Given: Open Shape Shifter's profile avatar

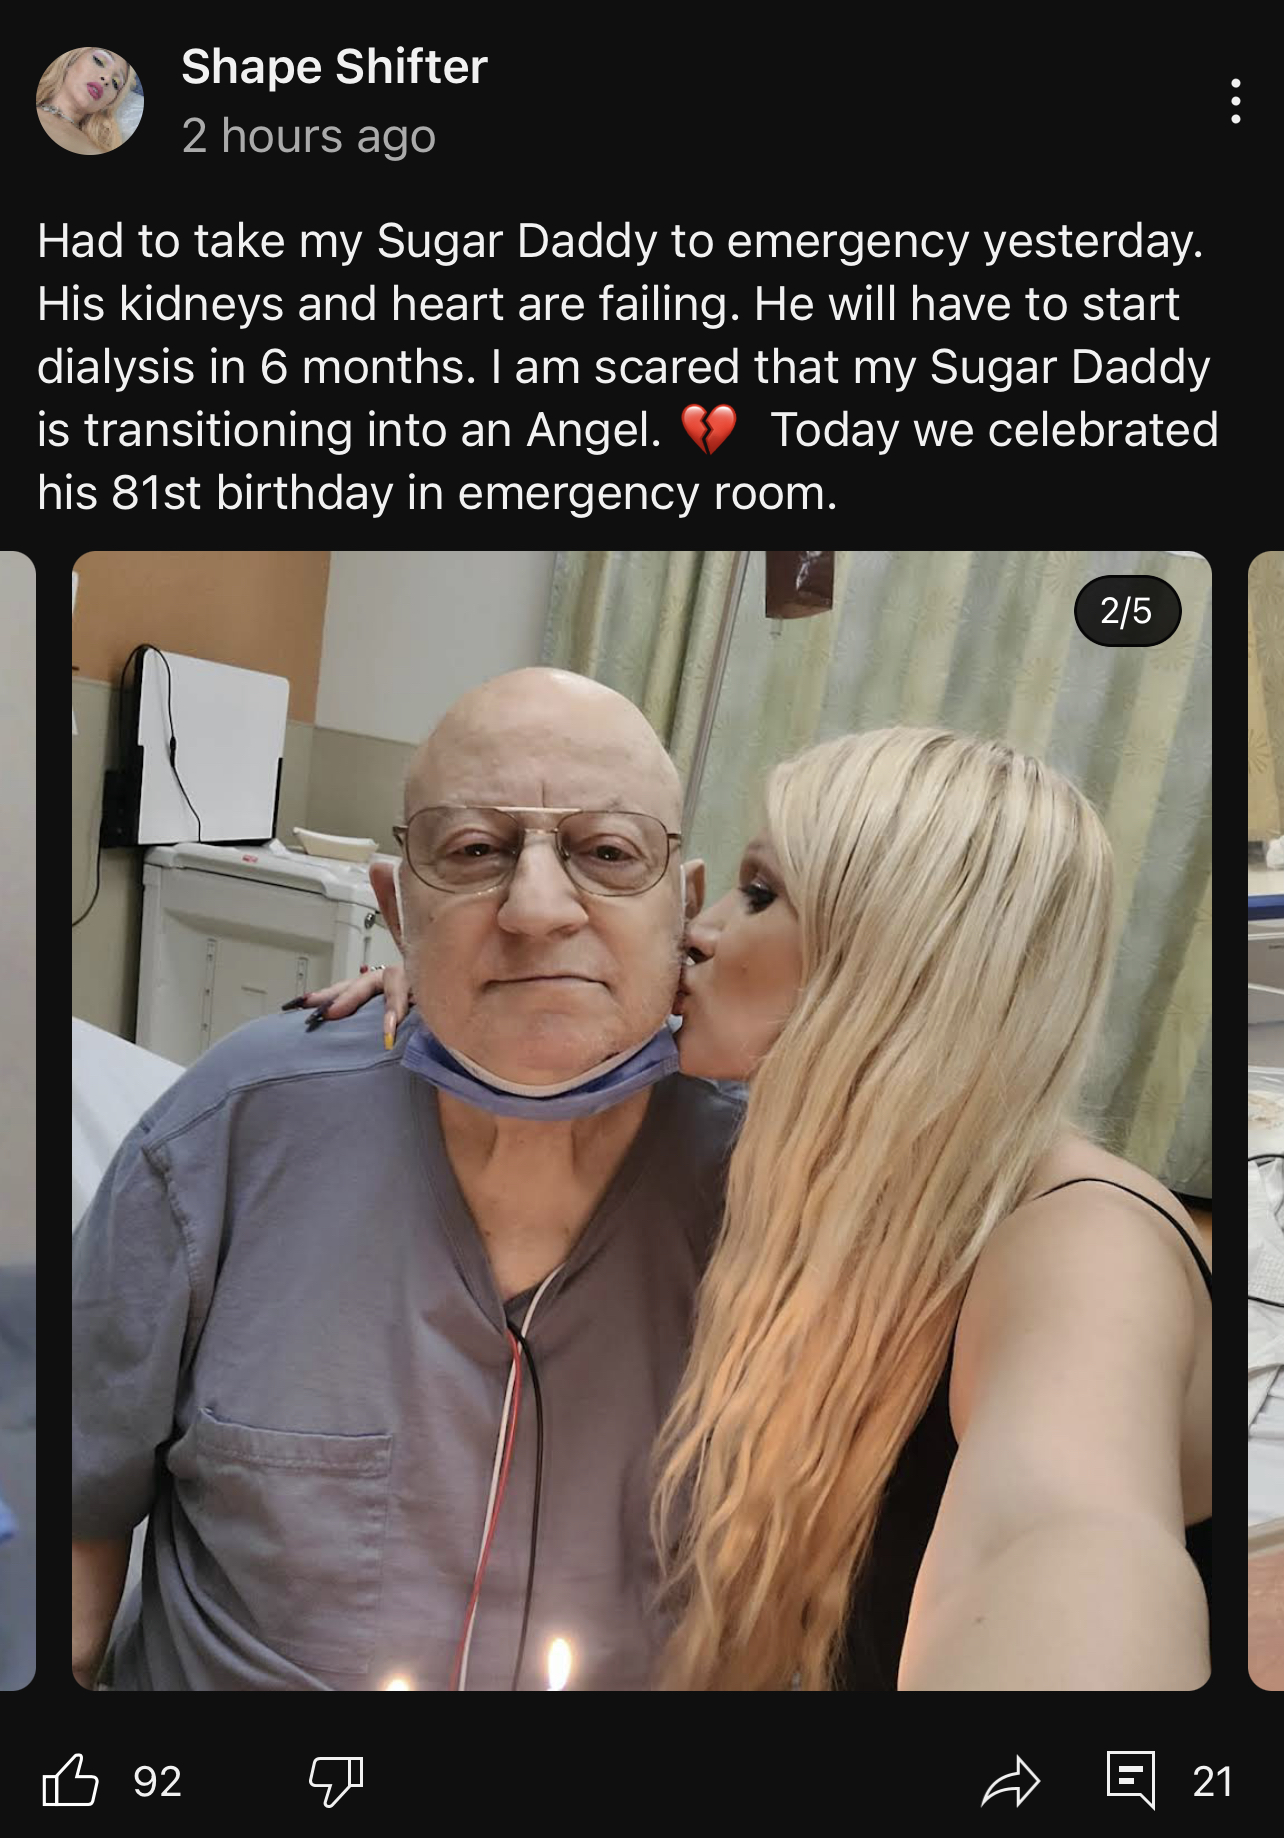Looking at the screenshot, I should pyautogui.click(x=90, y=101).
